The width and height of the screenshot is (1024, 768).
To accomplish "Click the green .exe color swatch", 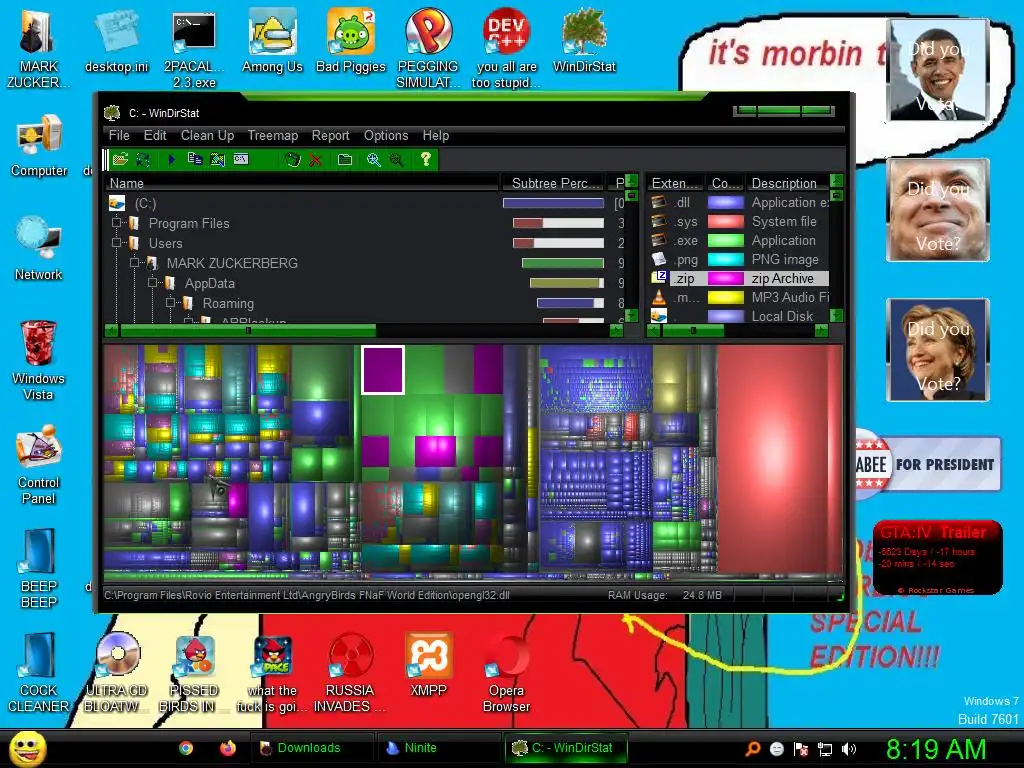I will tap(726, 240).
